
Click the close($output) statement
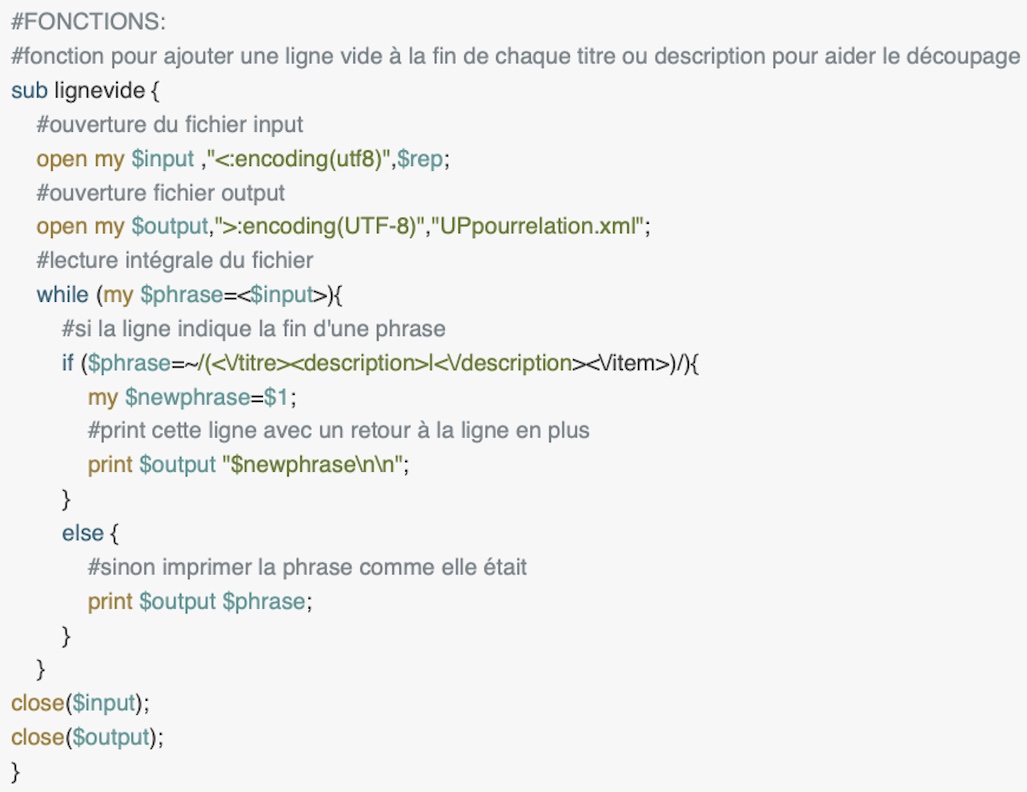[x=87, y=737]
